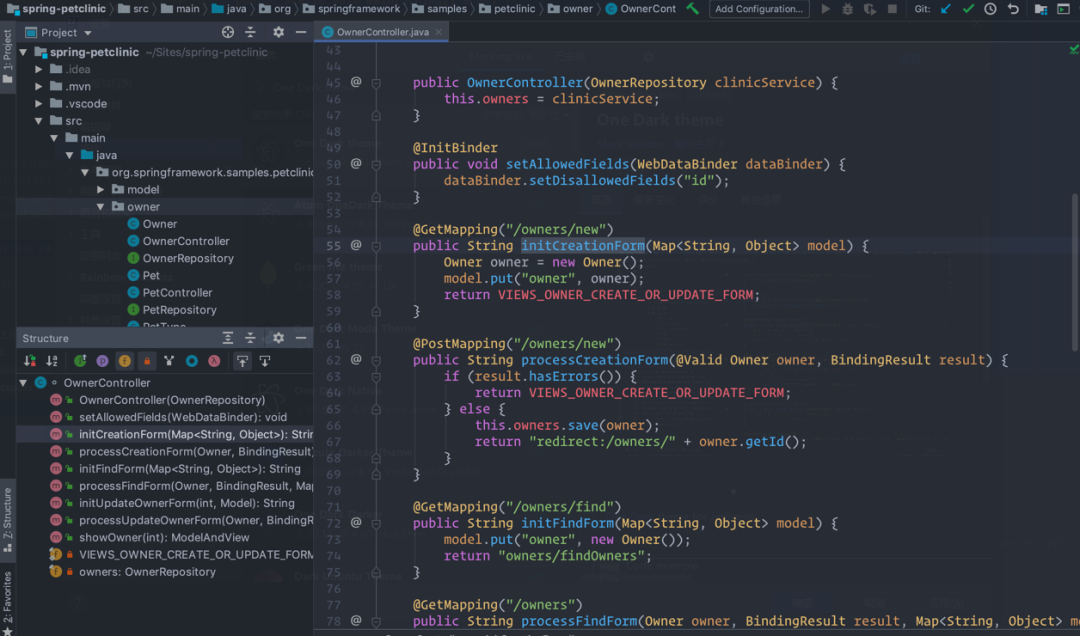Viewport: 1080px width, 636px height.
Task: Click the gutter icon beside line 62
Action: 356,359
